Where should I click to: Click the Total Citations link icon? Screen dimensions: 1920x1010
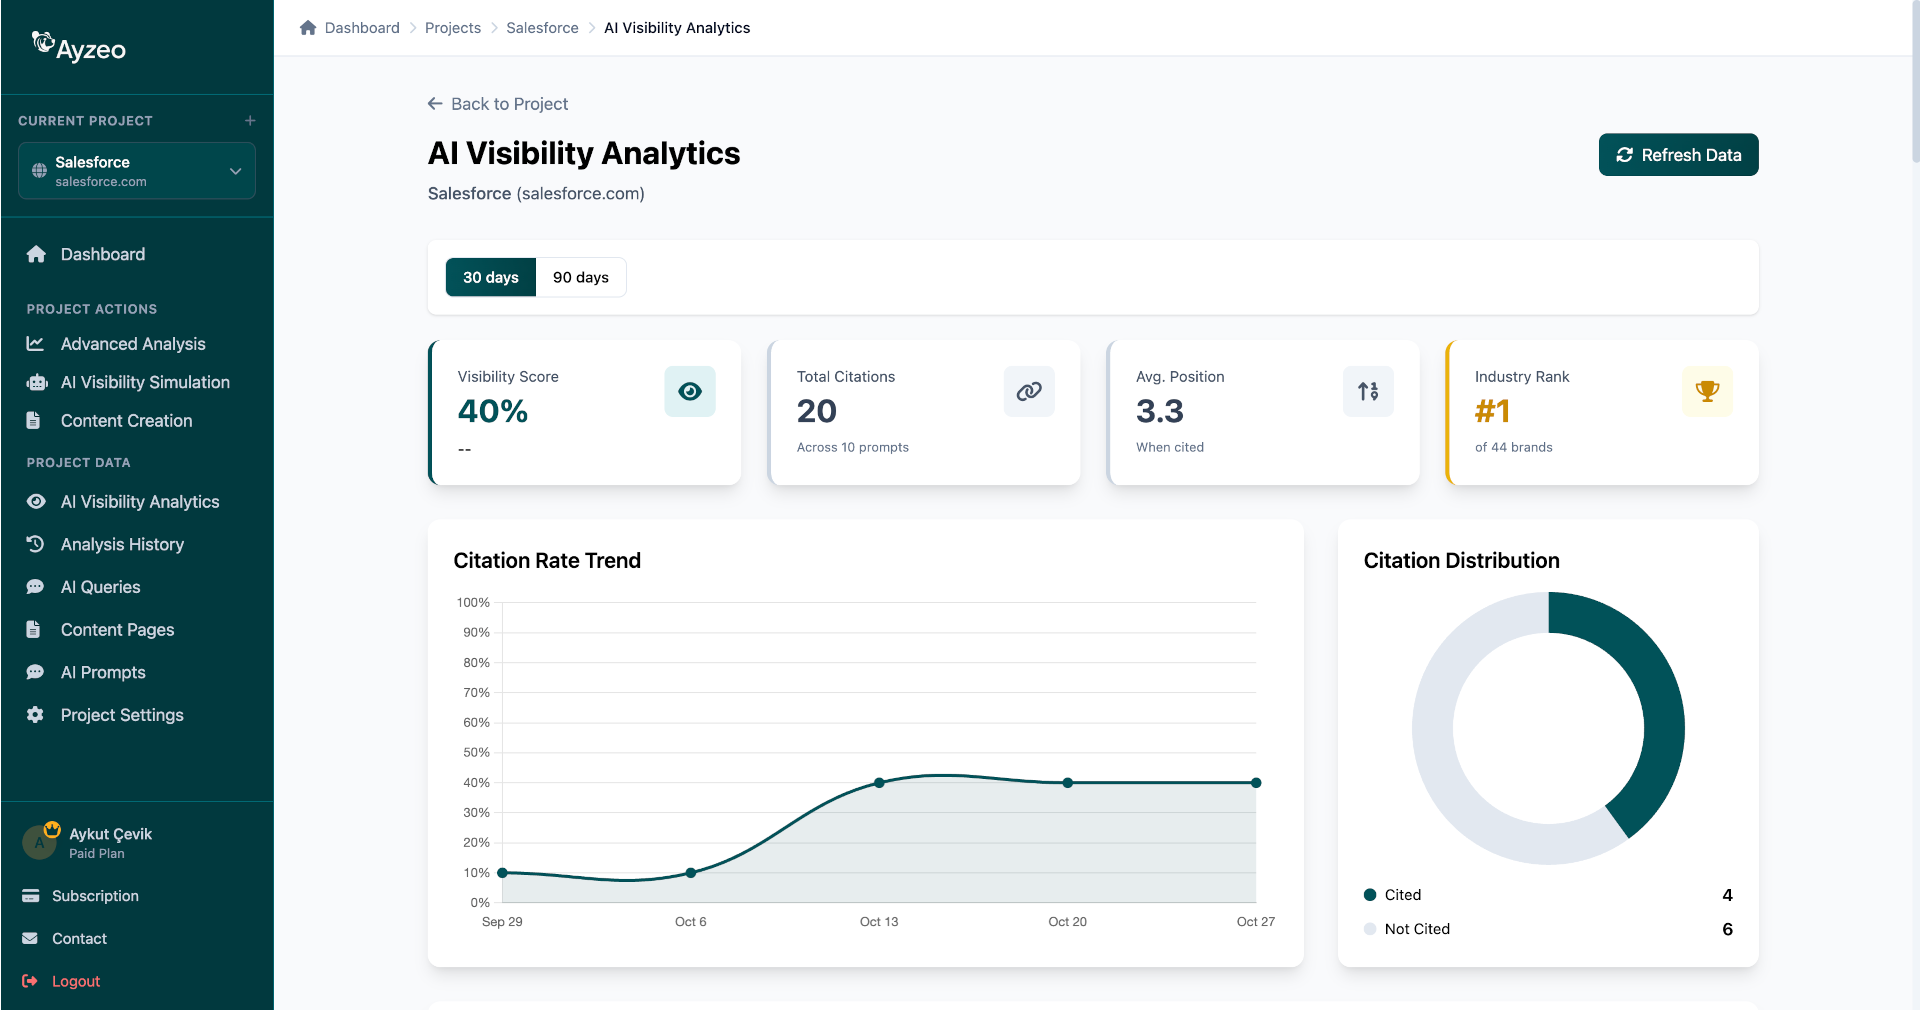1029,391
